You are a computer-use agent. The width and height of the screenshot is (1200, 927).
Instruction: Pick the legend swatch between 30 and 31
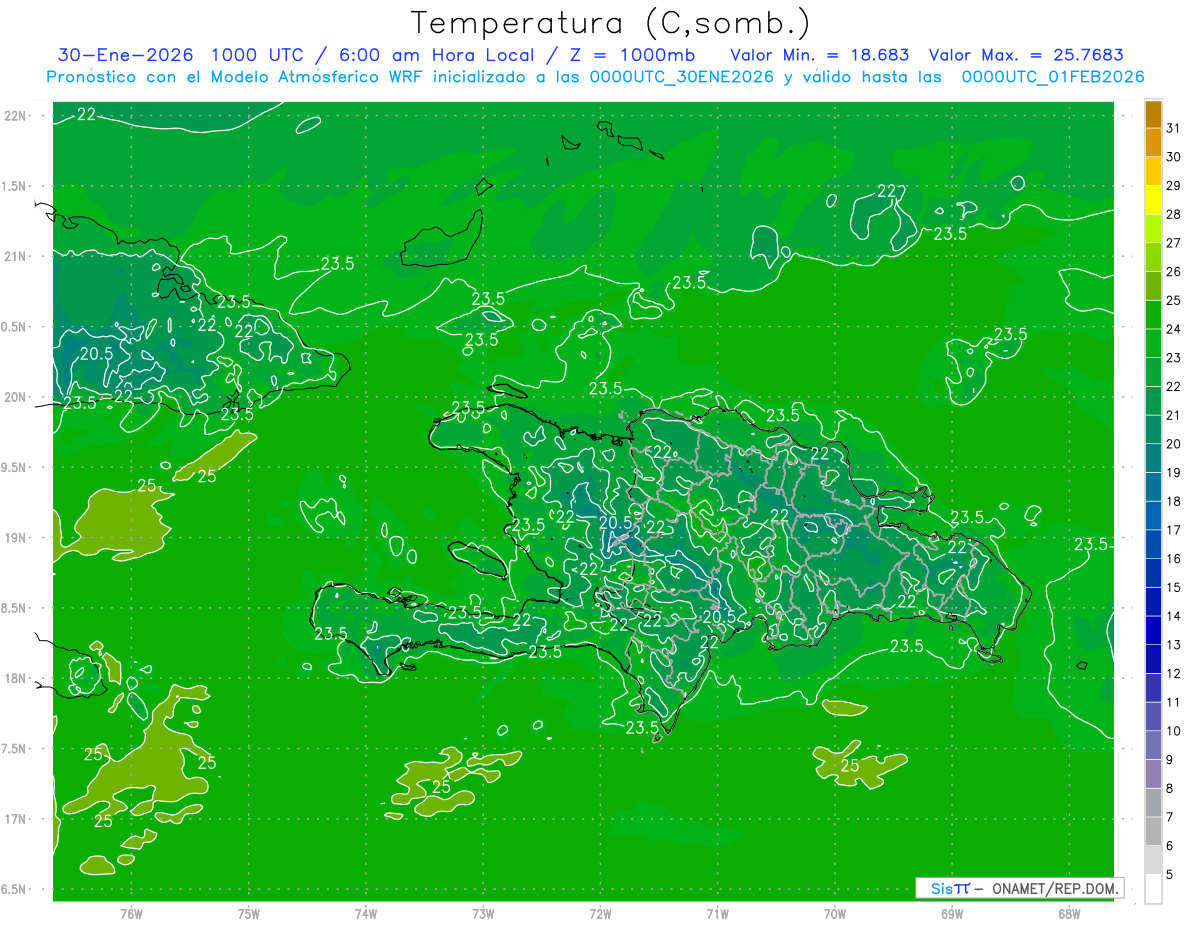tap(1153, 143)
